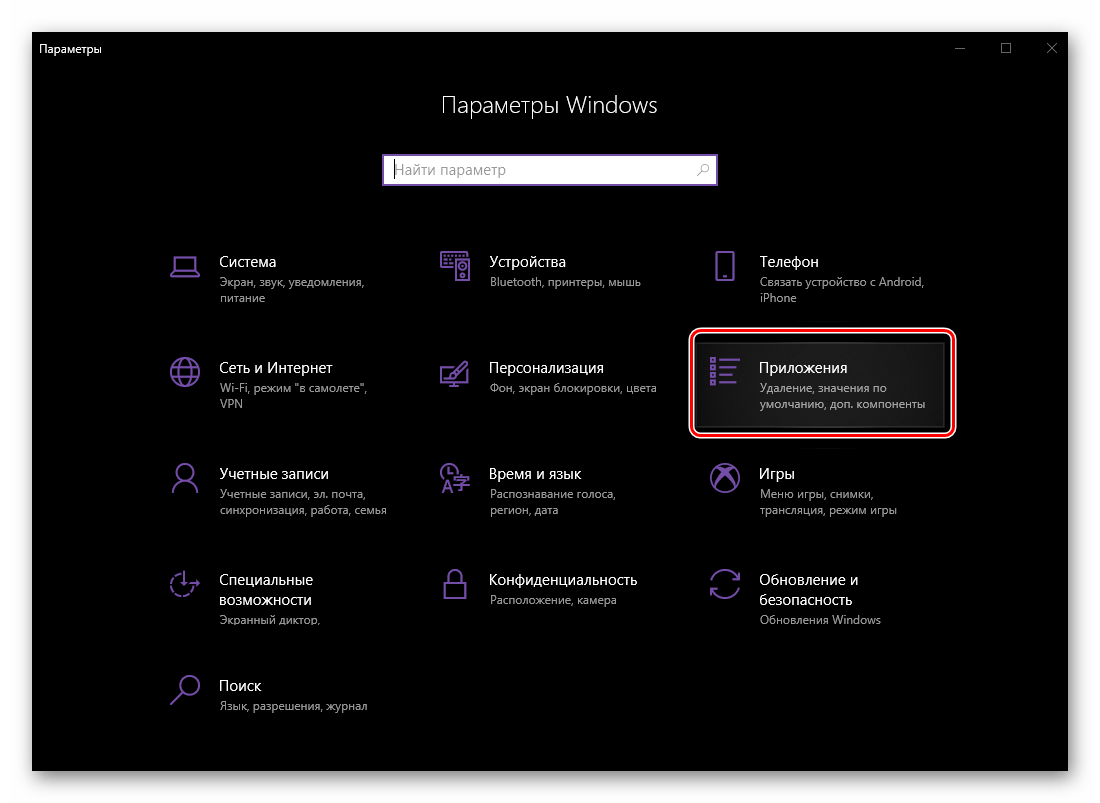Click the padlock icon for Конфиденциальность
The image size is (1100, 803).
455,584
